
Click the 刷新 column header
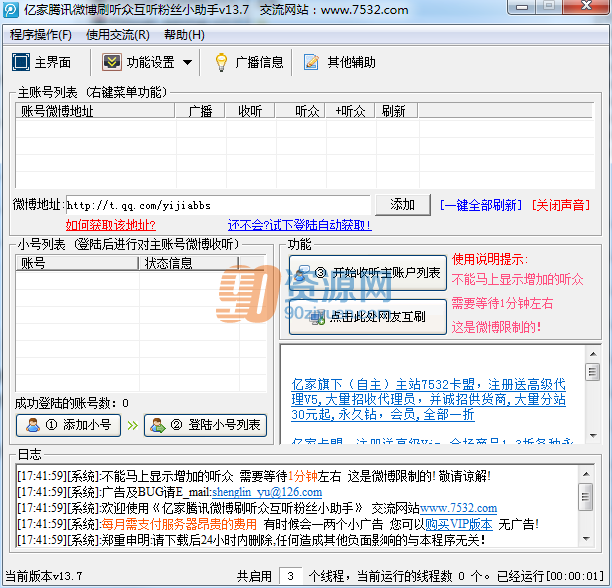(x=397, y=111)
